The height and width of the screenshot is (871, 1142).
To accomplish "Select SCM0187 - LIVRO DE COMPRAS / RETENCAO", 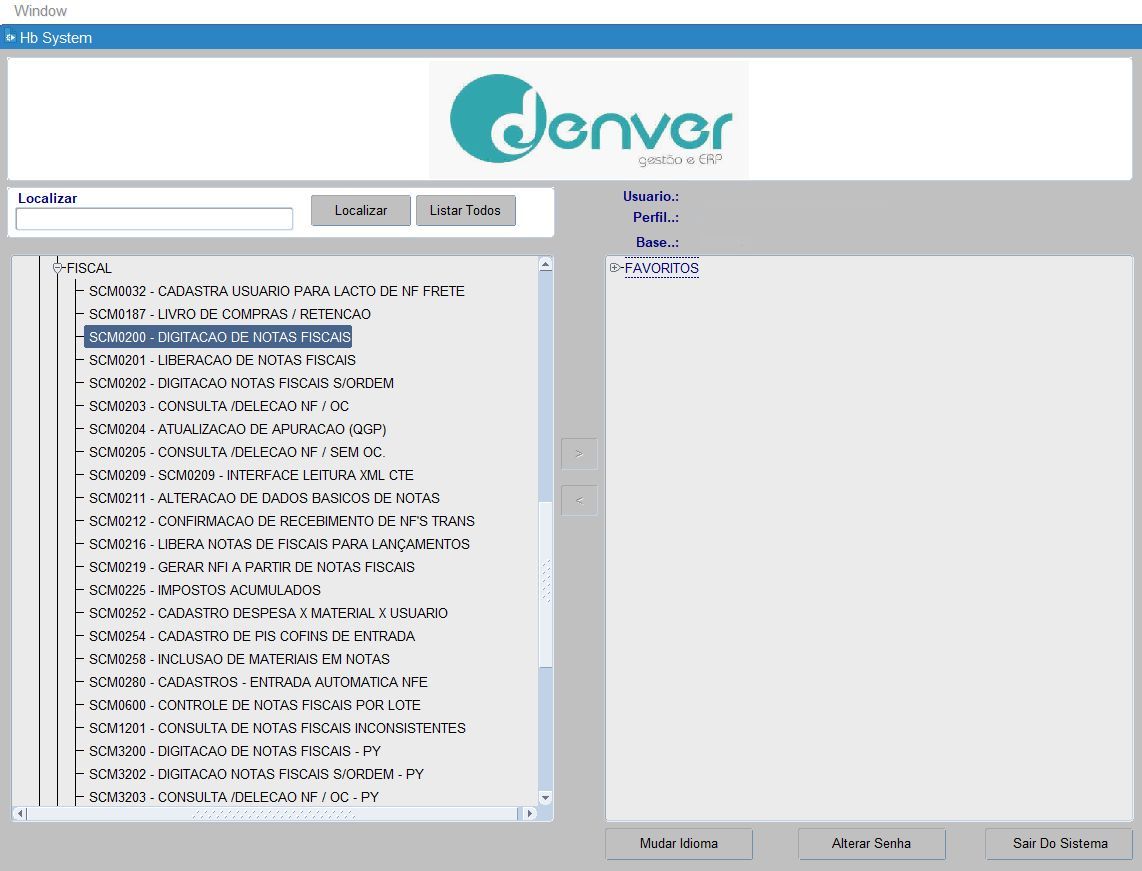I will (x=230, y=314).
